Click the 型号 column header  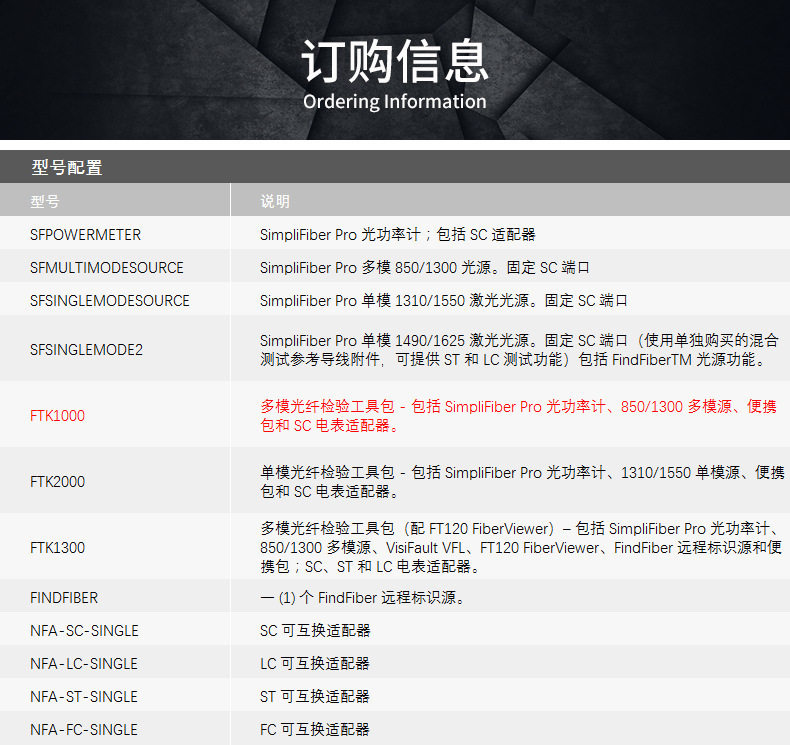[x=45, y=201]
